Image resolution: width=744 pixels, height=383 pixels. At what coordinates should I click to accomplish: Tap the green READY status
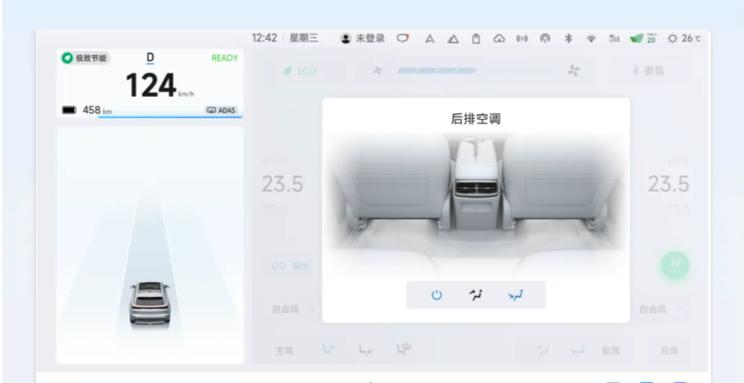point(224,58)
